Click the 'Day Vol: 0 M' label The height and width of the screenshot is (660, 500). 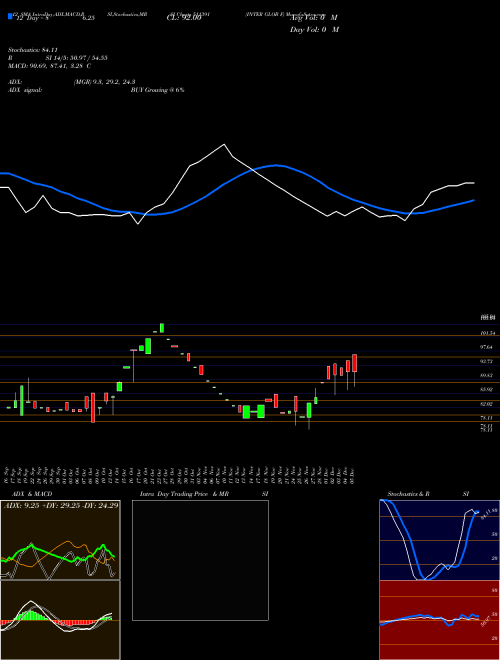click(x=314, y=30)
